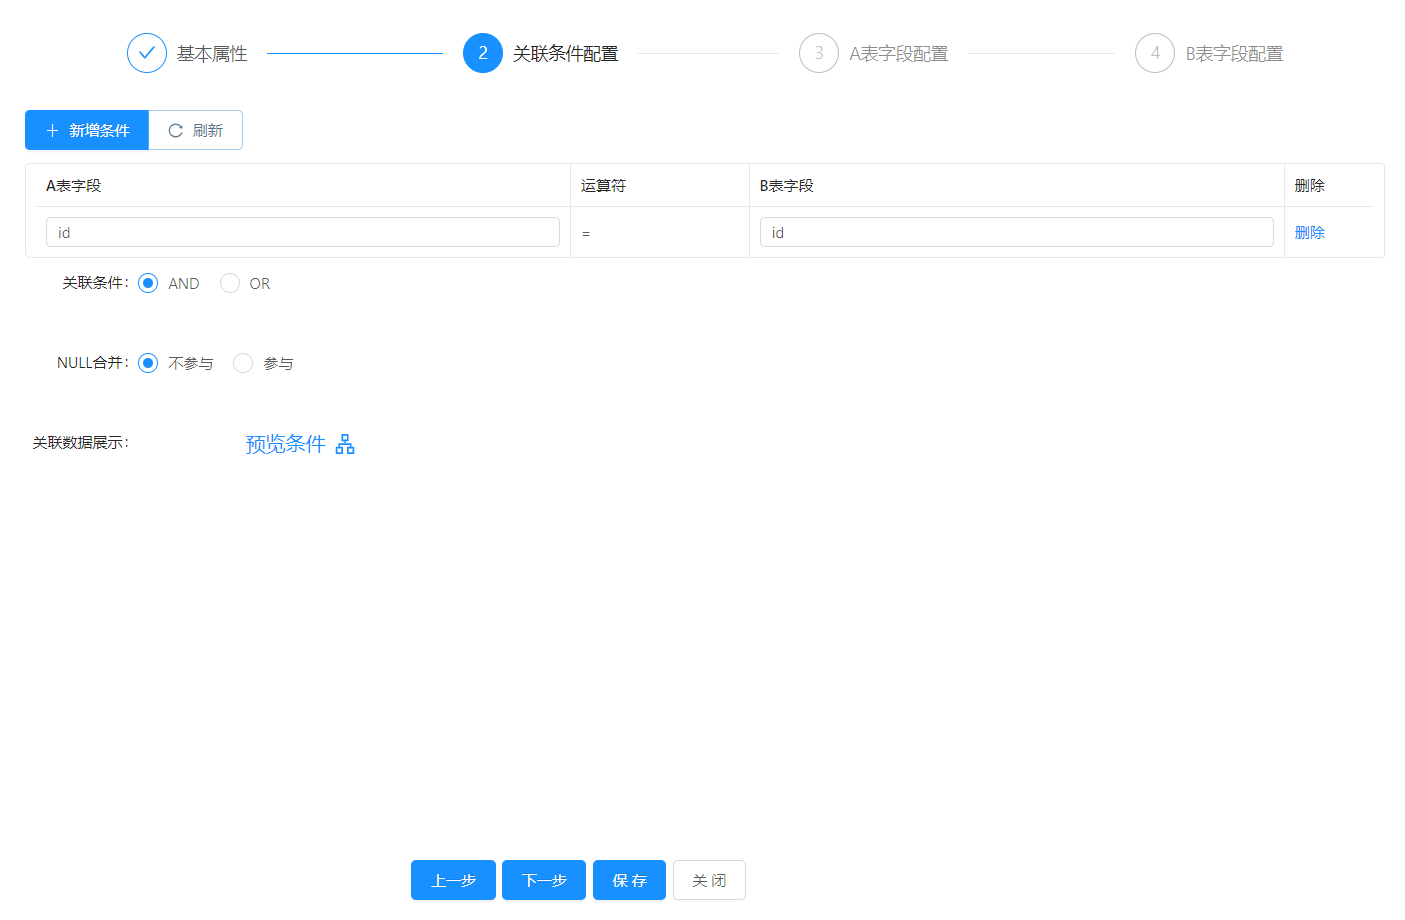Viewport: 1405px width, 920px height.
Task: Choose 不参与 for NULL合并
Action: tap(148, 363)
